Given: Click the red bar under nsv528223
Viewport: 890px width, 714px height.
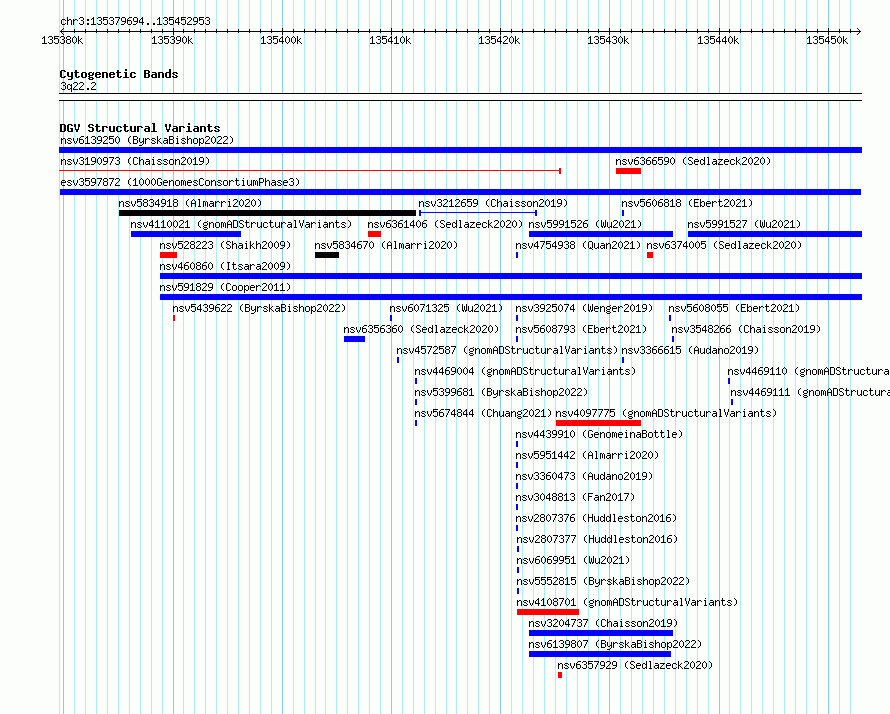Looking at the screenshot, I should (169, 255).
